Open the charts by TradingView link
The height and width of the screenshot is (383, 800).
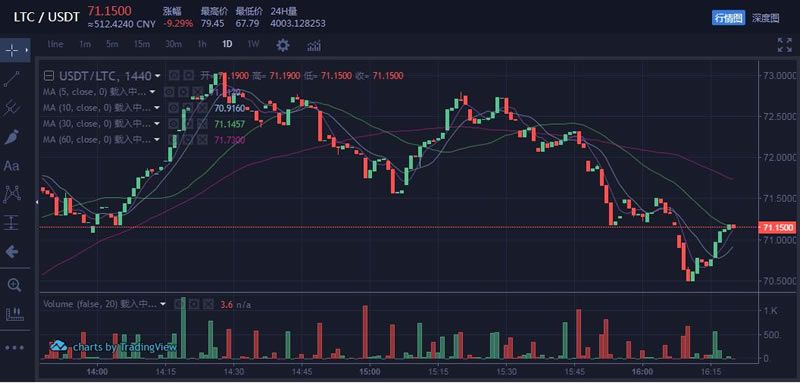pos(114,347)
